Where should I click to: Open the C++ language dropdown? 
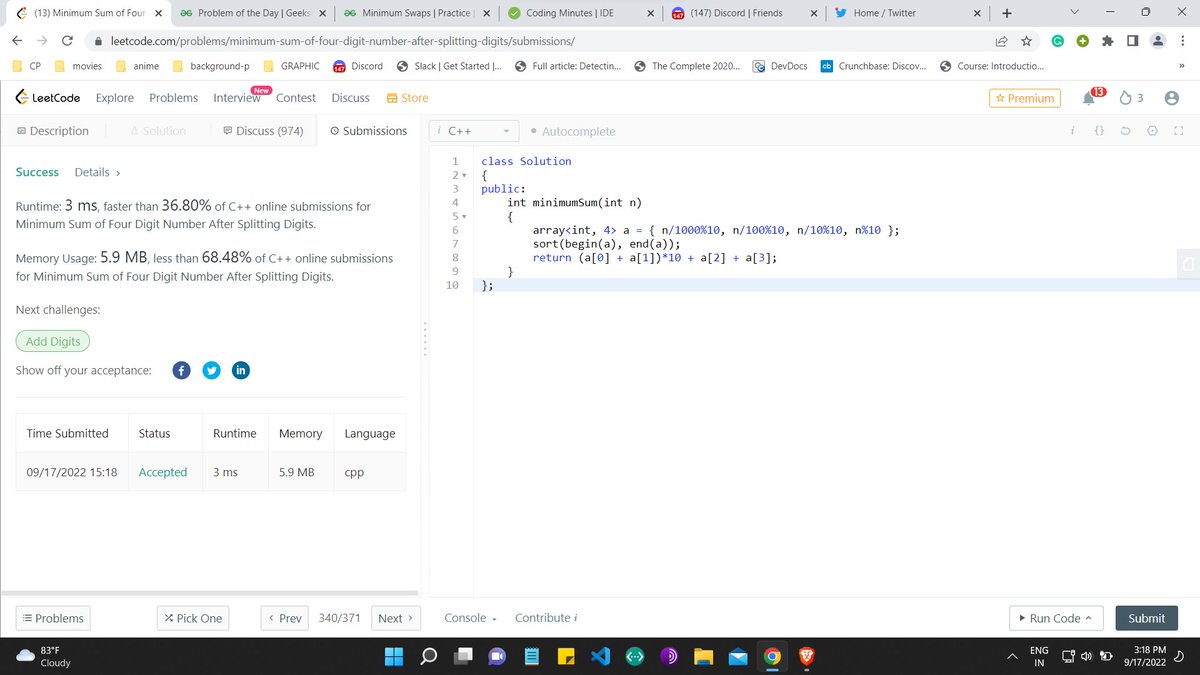[472, 131]
